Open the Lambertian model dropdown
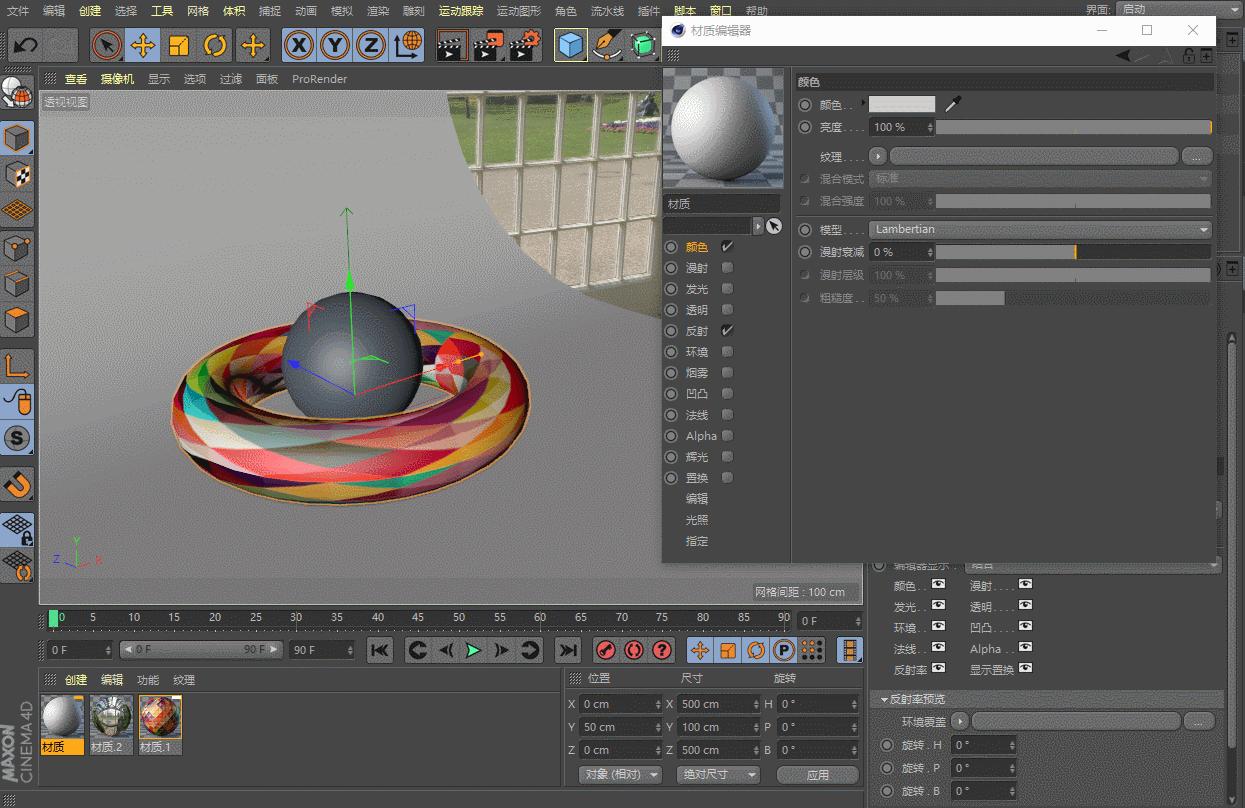This screenshot has width=1245, height=808. coord(1040,229)
